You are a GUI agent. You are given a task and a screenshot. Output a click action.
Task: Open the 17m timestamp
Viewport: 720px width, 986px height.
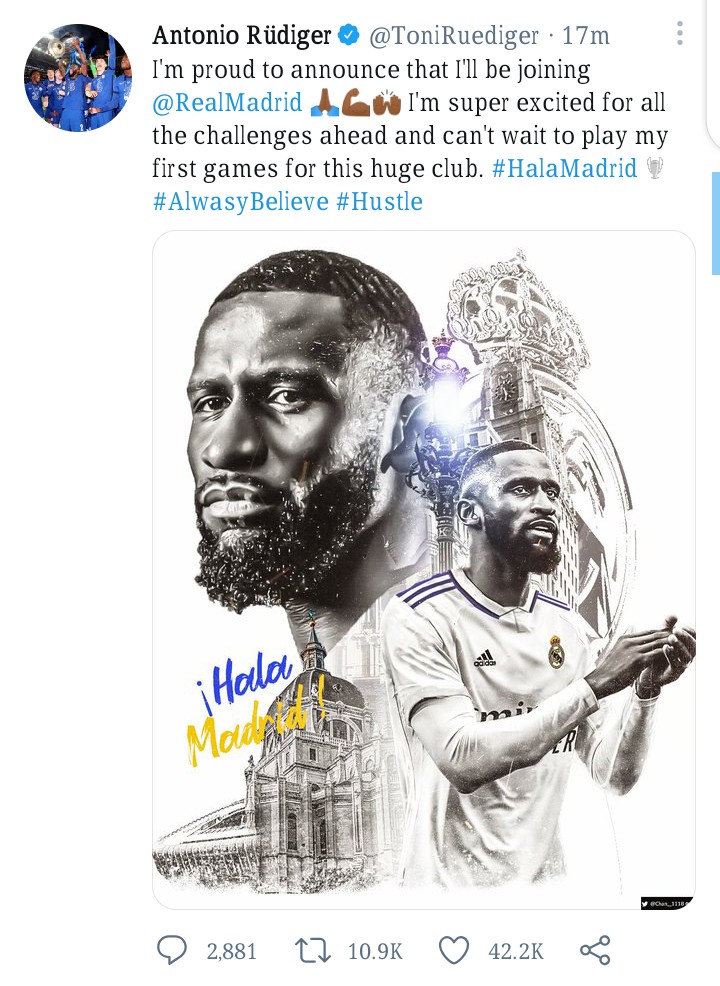[586, 36]
